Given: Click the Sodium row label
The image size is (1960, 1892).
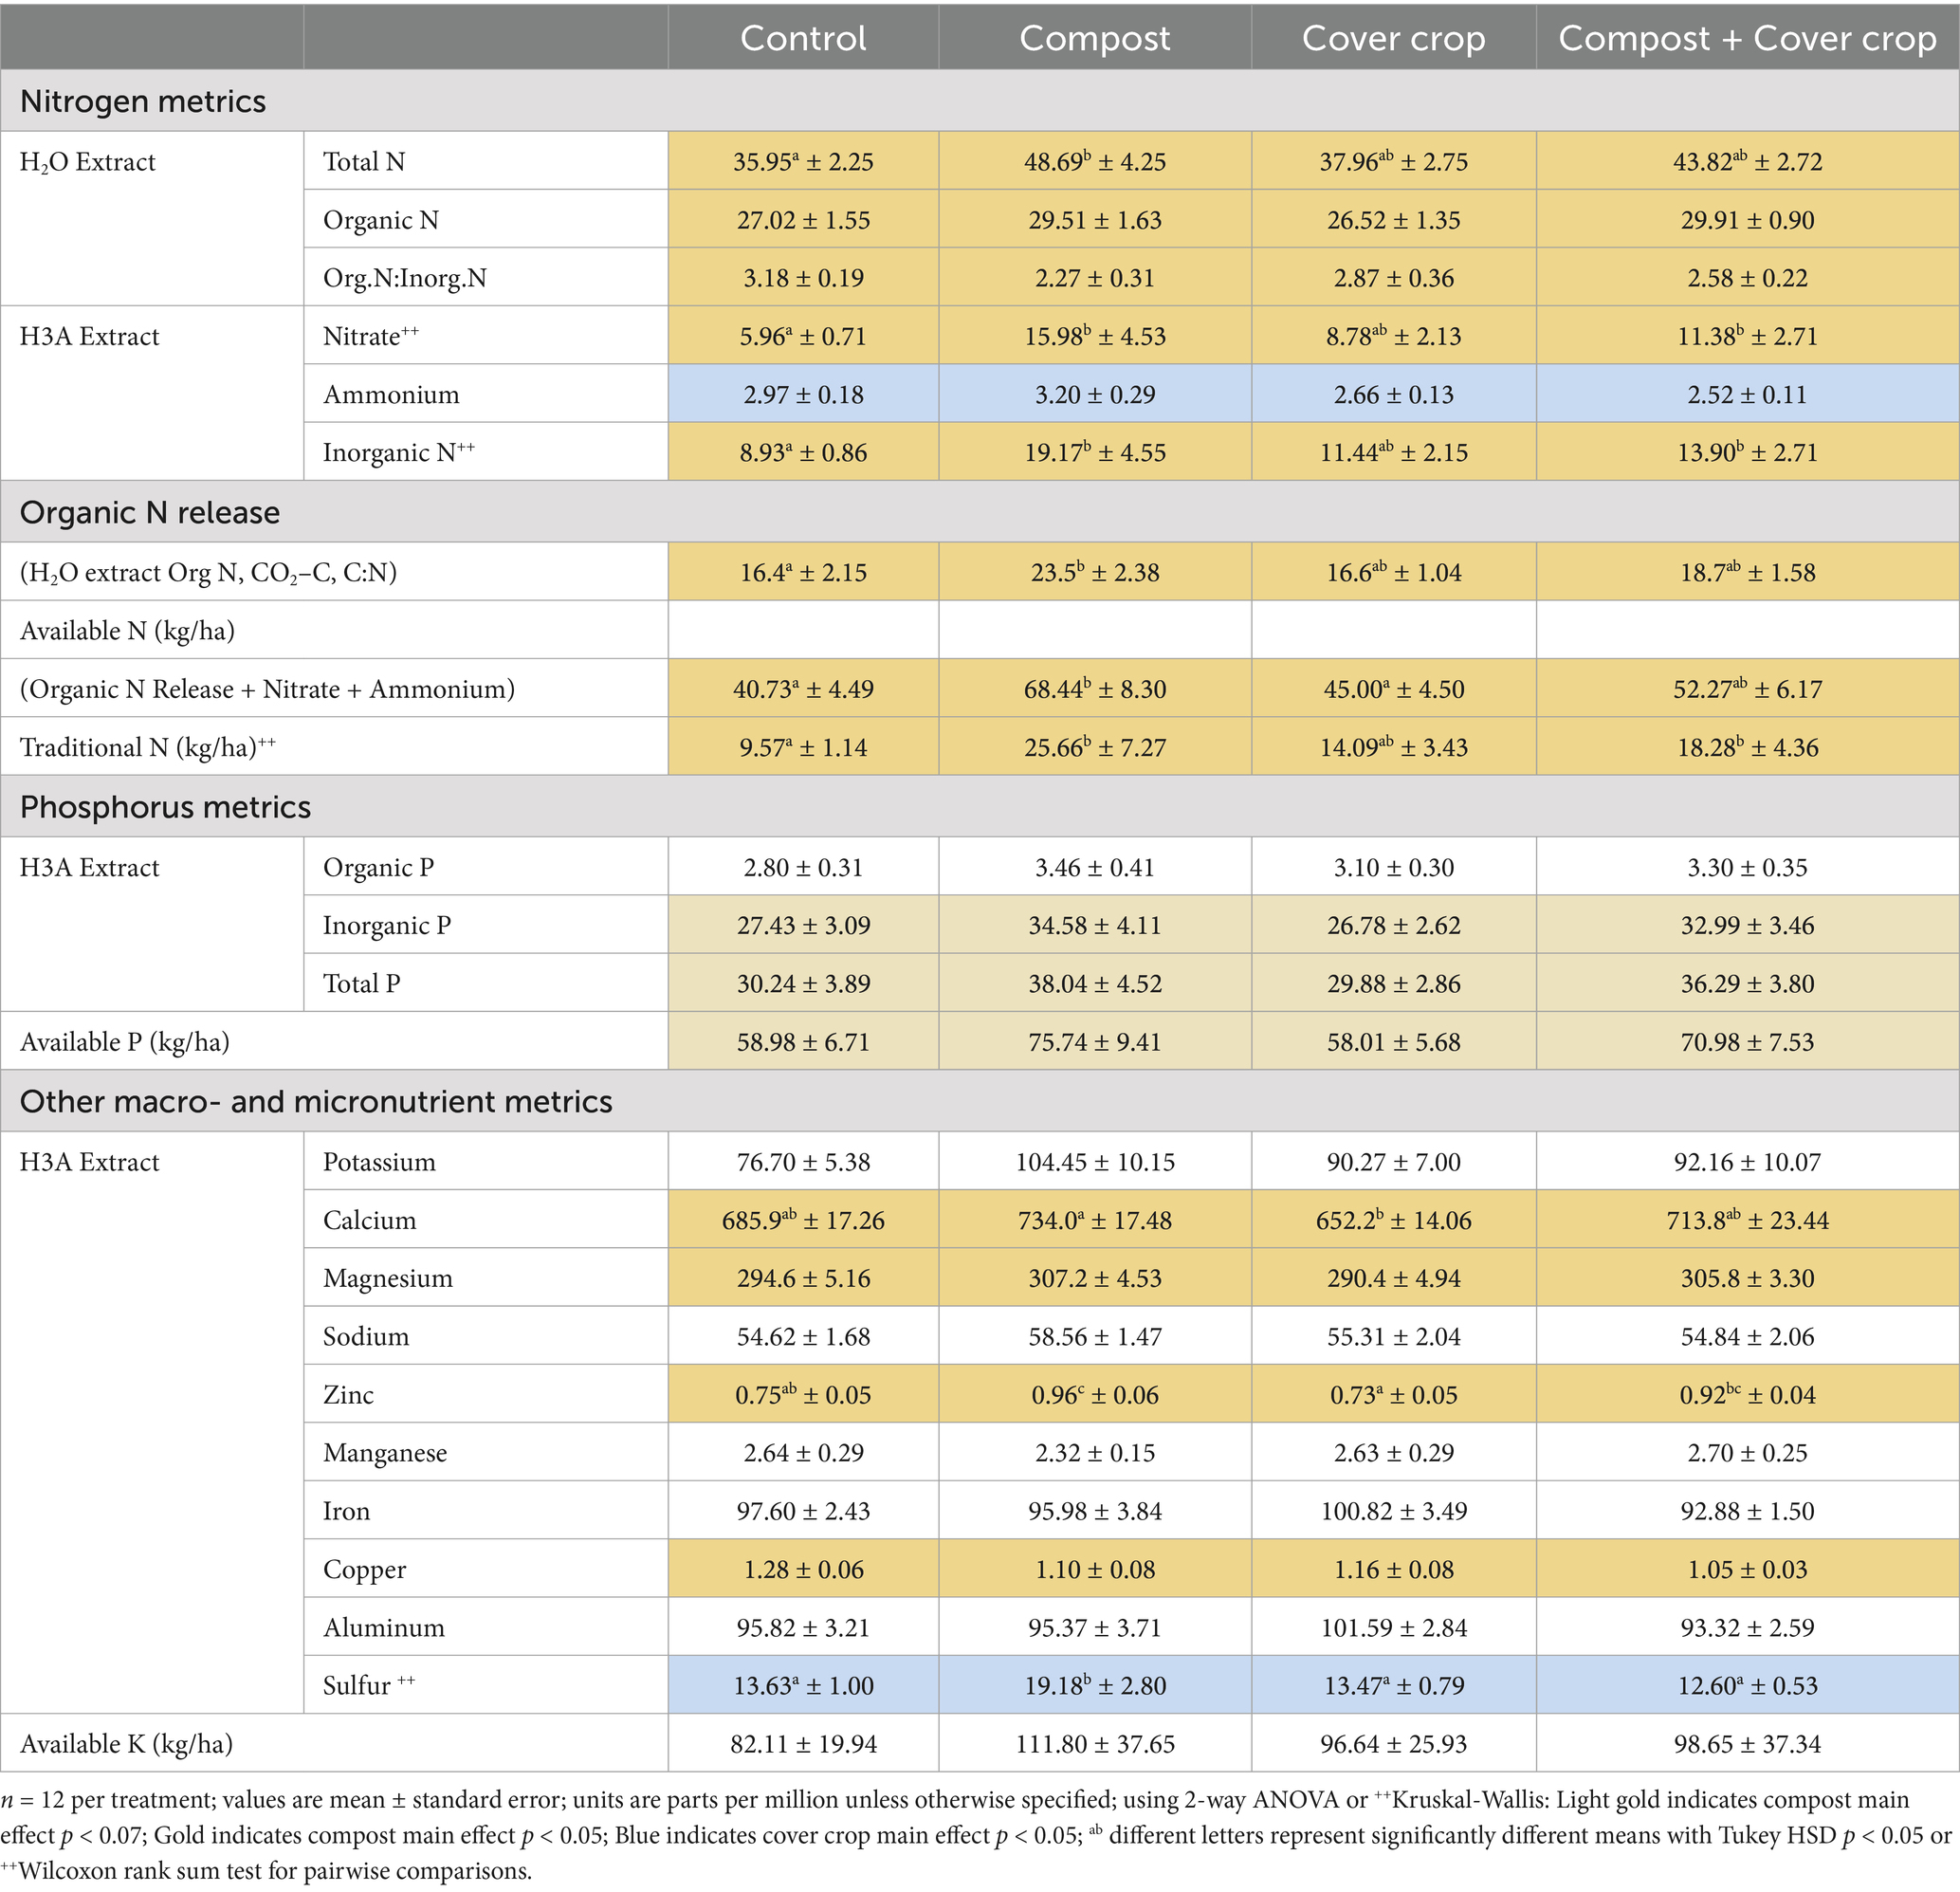Looking at the screenshot, I should (x=366, y=1336).
